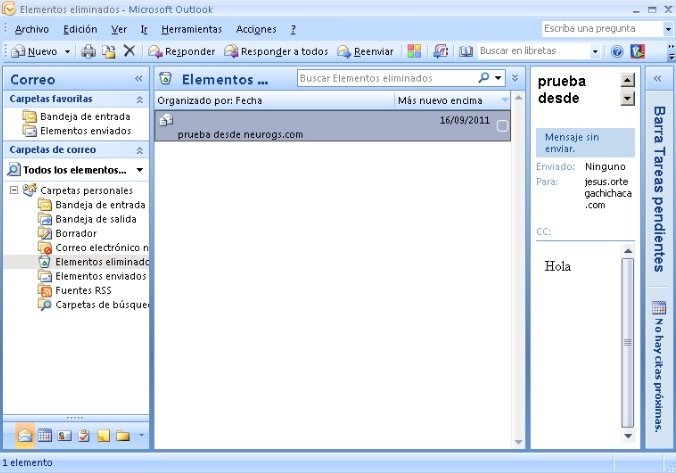Open the Archivo menu
Image resolution: width=676 pixels, height=473 pixels.
[x=31, y=29]
